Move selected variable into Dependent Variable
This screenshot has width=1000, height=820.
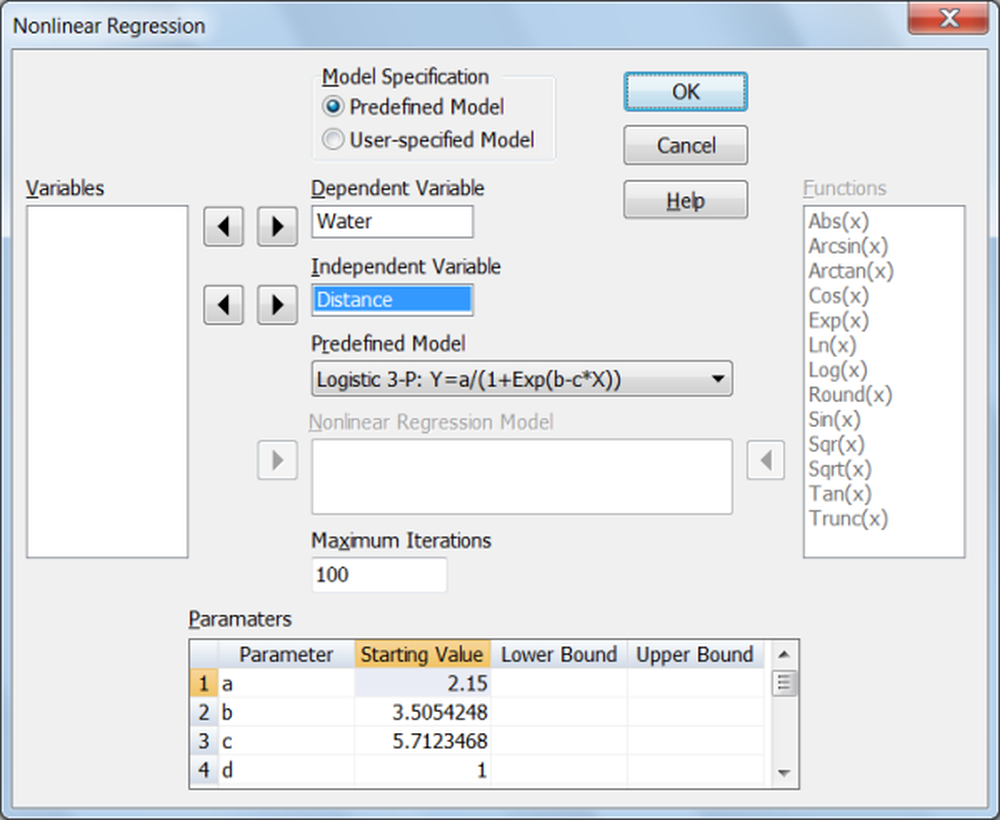[276, 226]
